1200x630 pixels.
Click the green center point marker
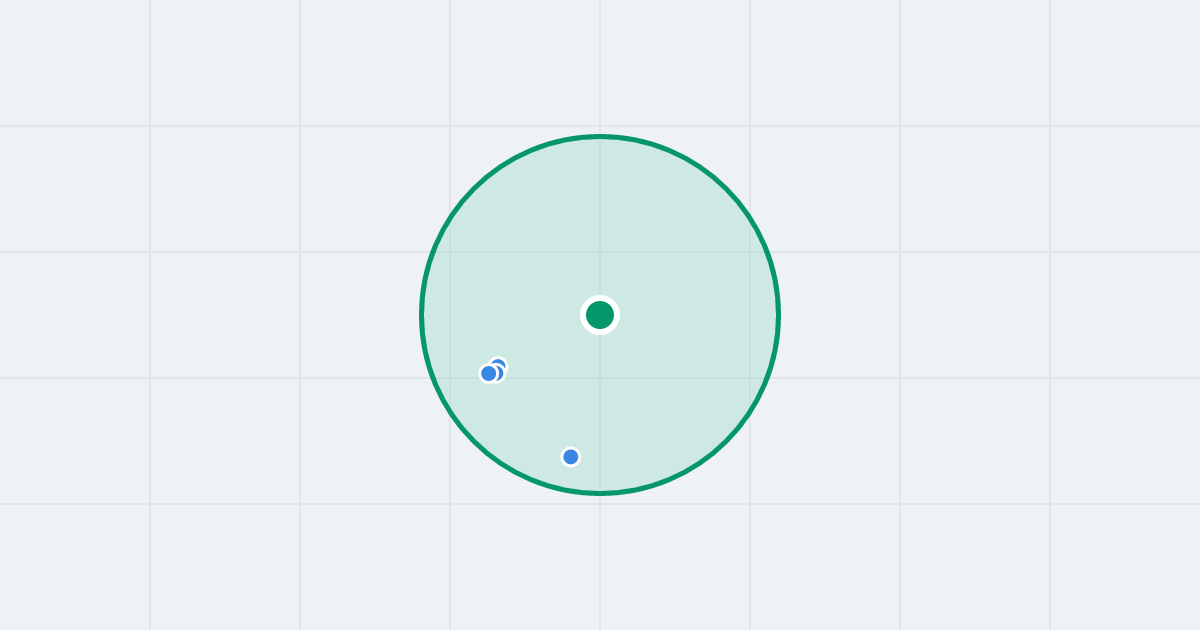[600, 315]
